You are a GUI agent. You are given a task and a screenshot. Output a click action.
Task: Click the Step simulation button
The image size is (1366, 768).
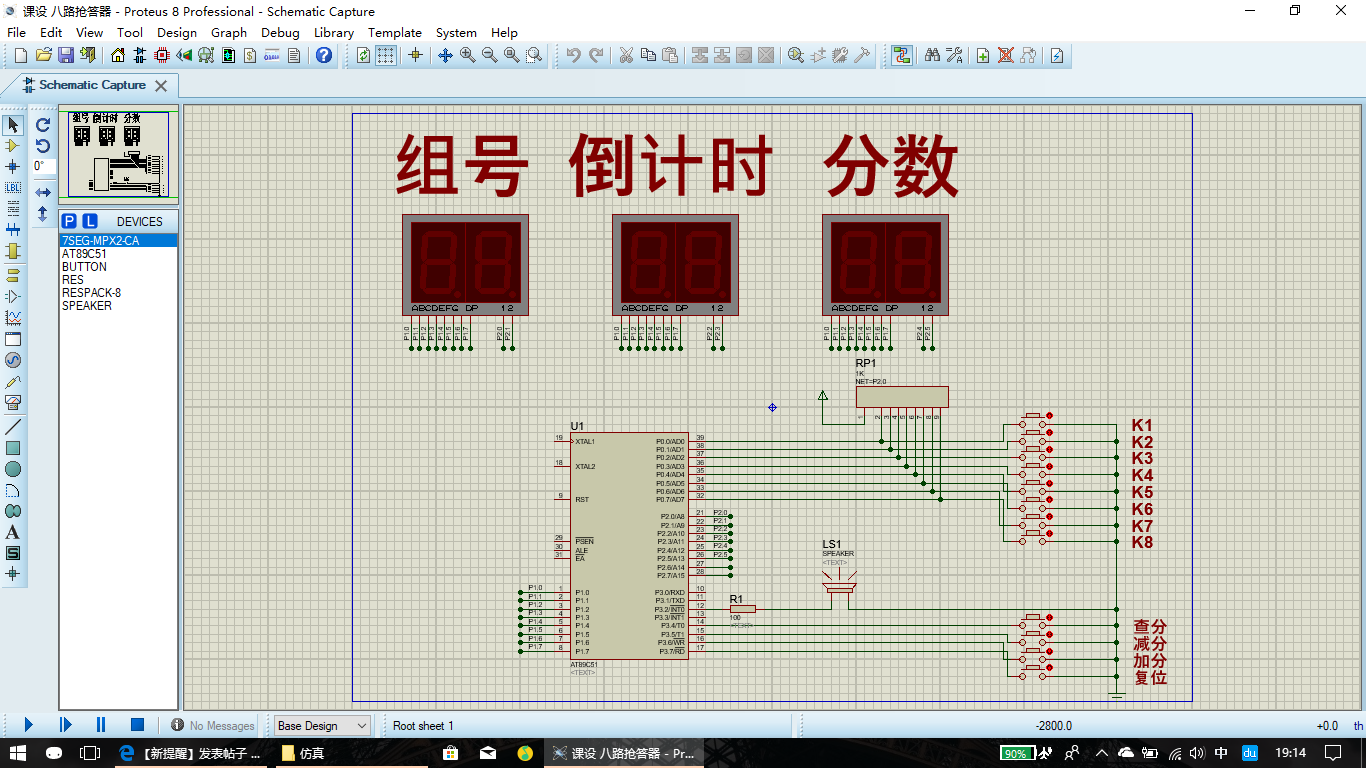pos(65,725)
